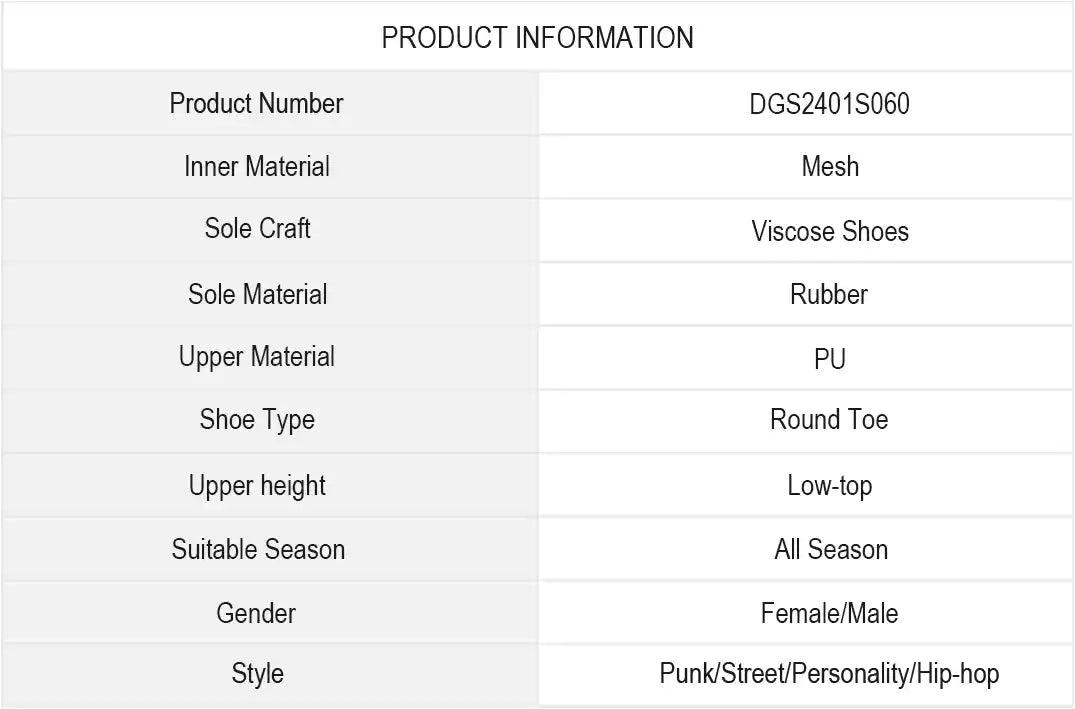Select the Upper height label
1075x709 pixels.
click(257, 486)
